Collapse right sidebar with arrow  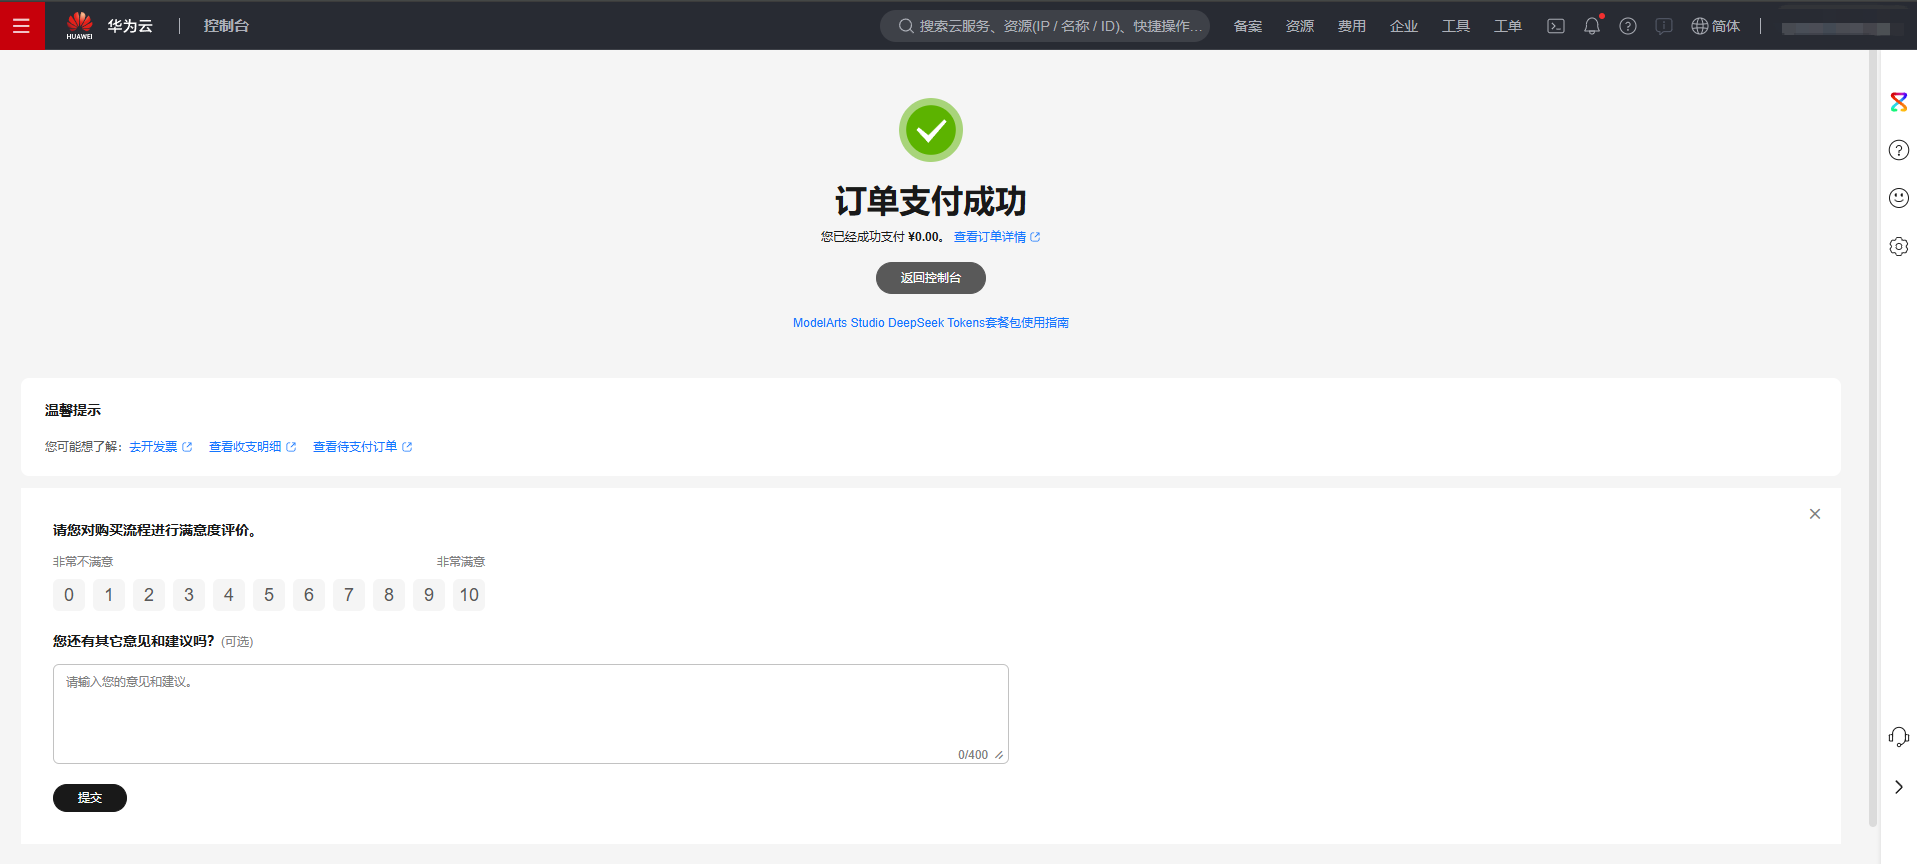1899,787
